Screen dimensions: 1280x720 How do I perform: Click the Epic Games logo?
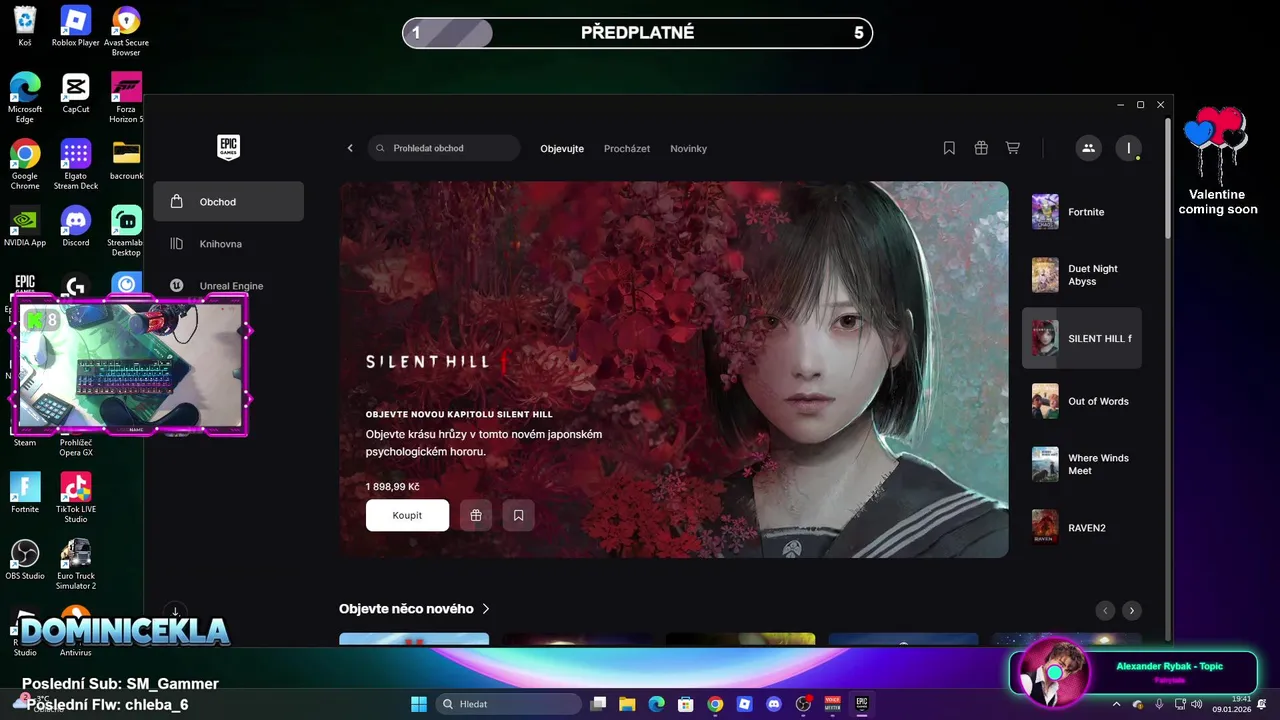click(228, 147)
